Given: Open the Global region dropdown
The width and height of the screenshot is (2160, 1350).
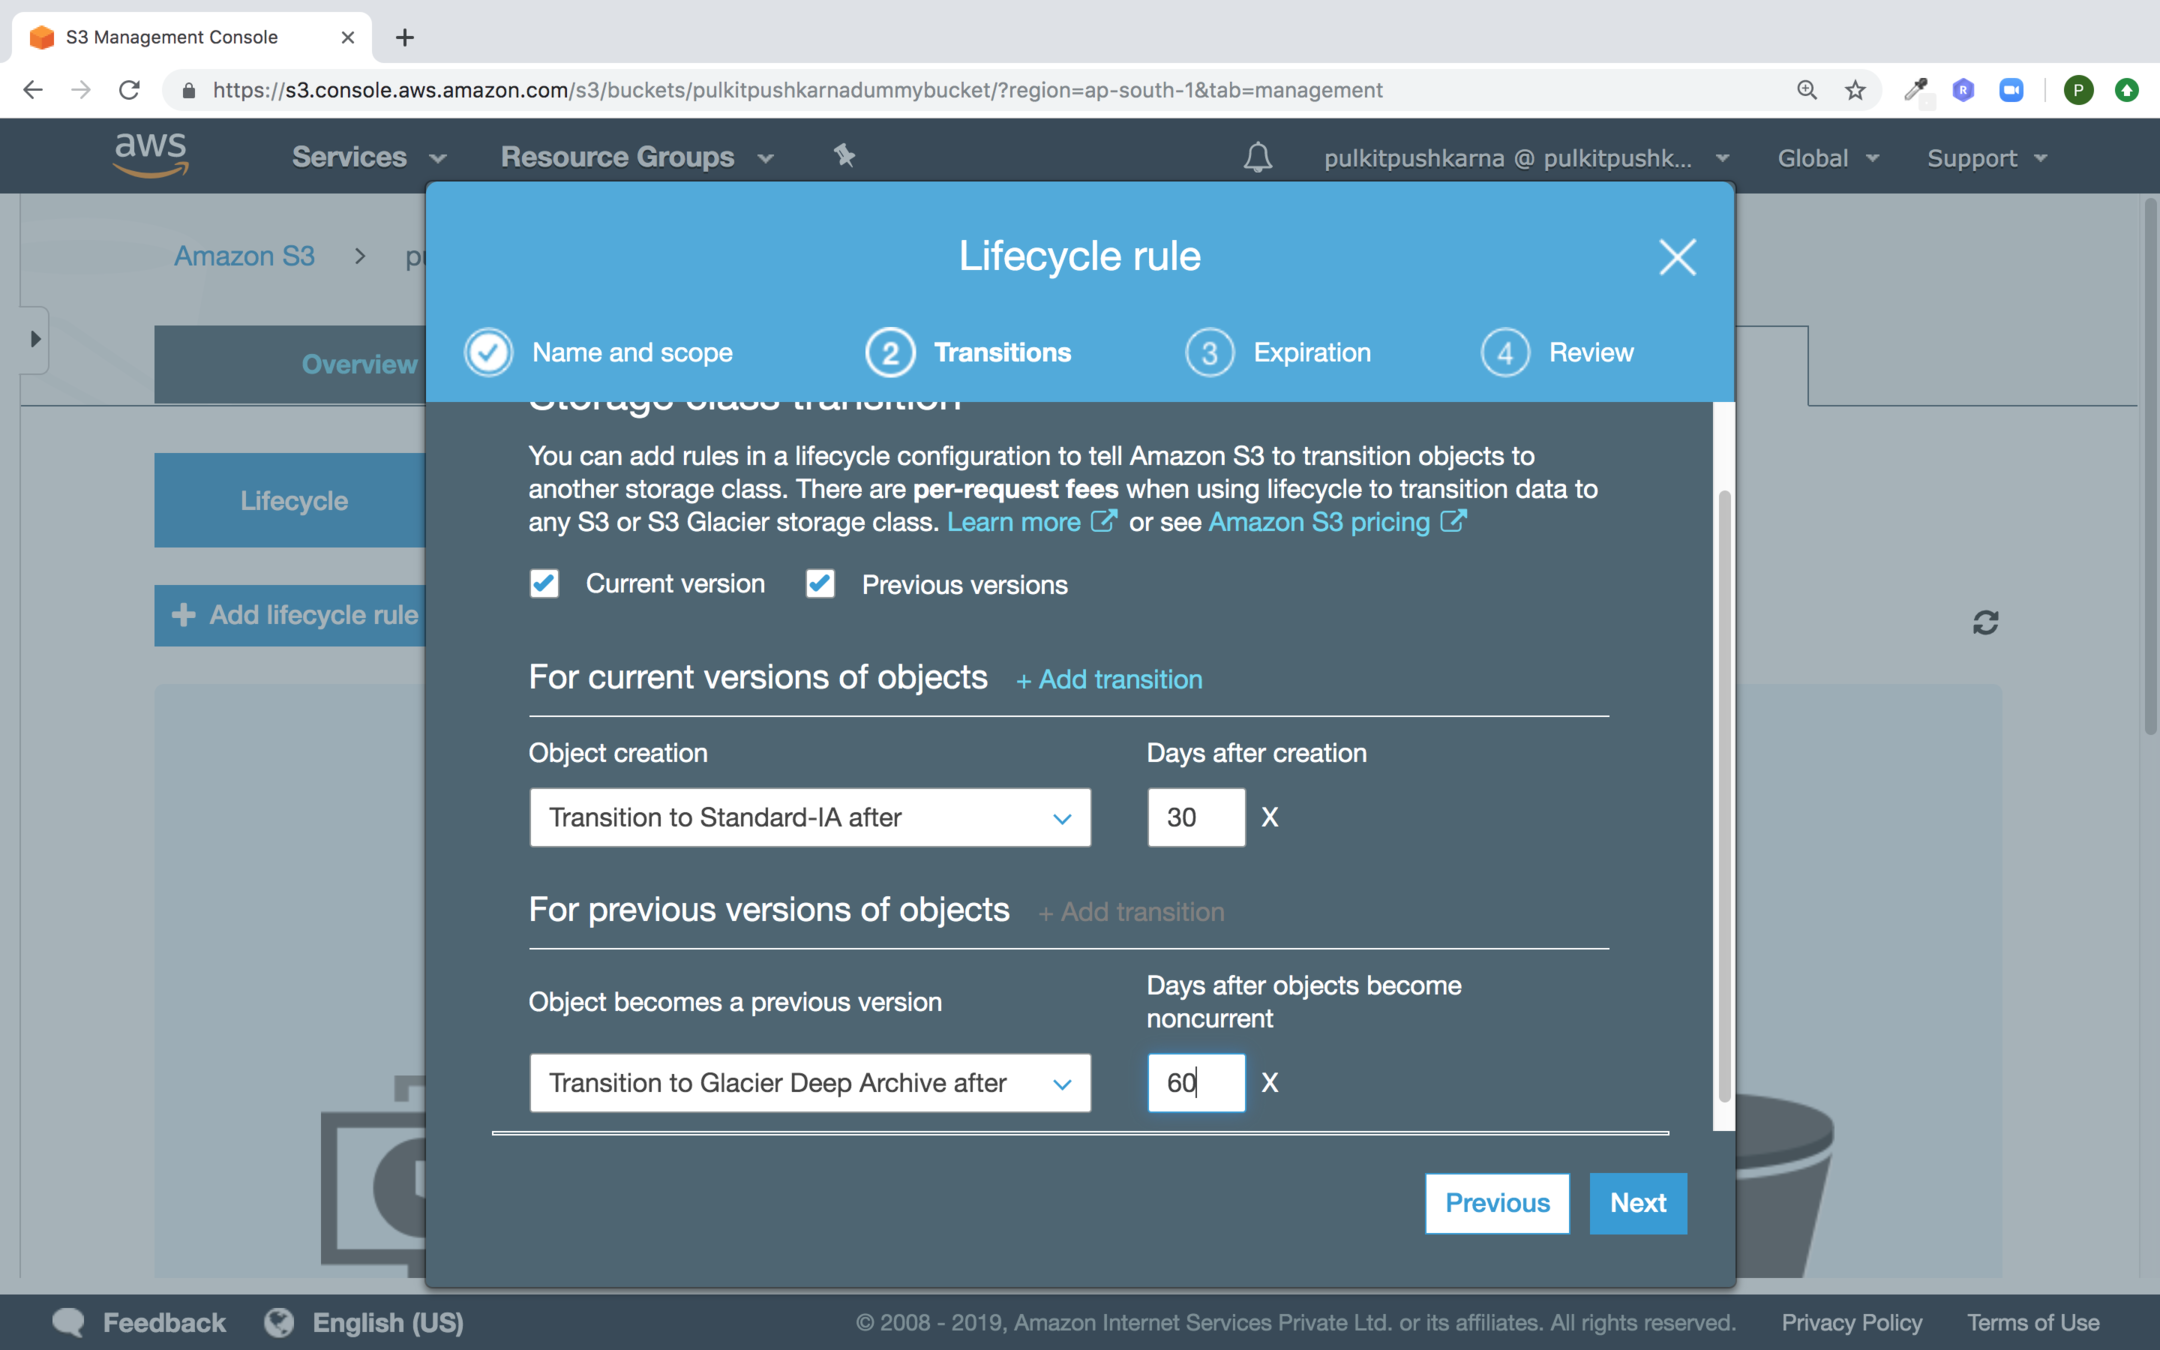Looking at the screenshot, I should pos(1828,158).
